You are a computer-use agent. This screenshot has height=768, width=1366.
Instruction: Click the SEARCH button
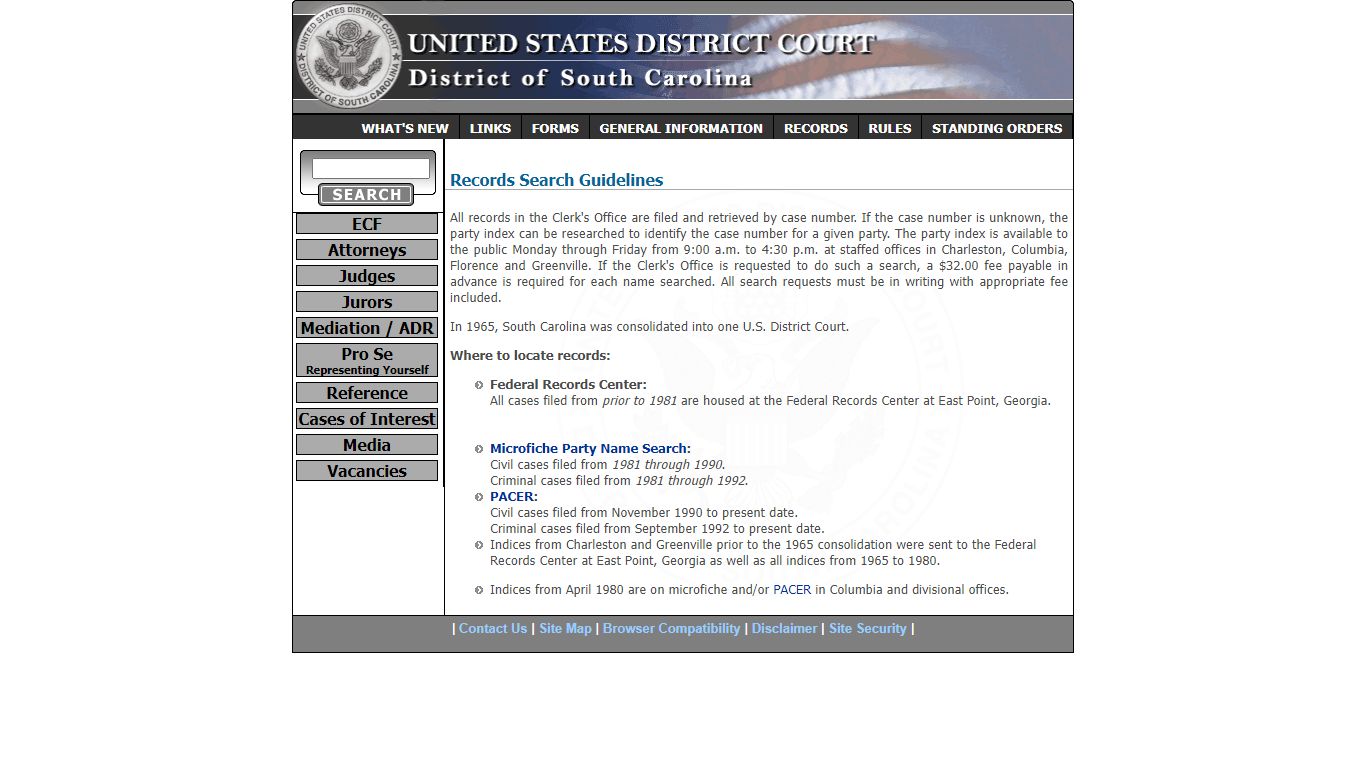pos(367,195)
